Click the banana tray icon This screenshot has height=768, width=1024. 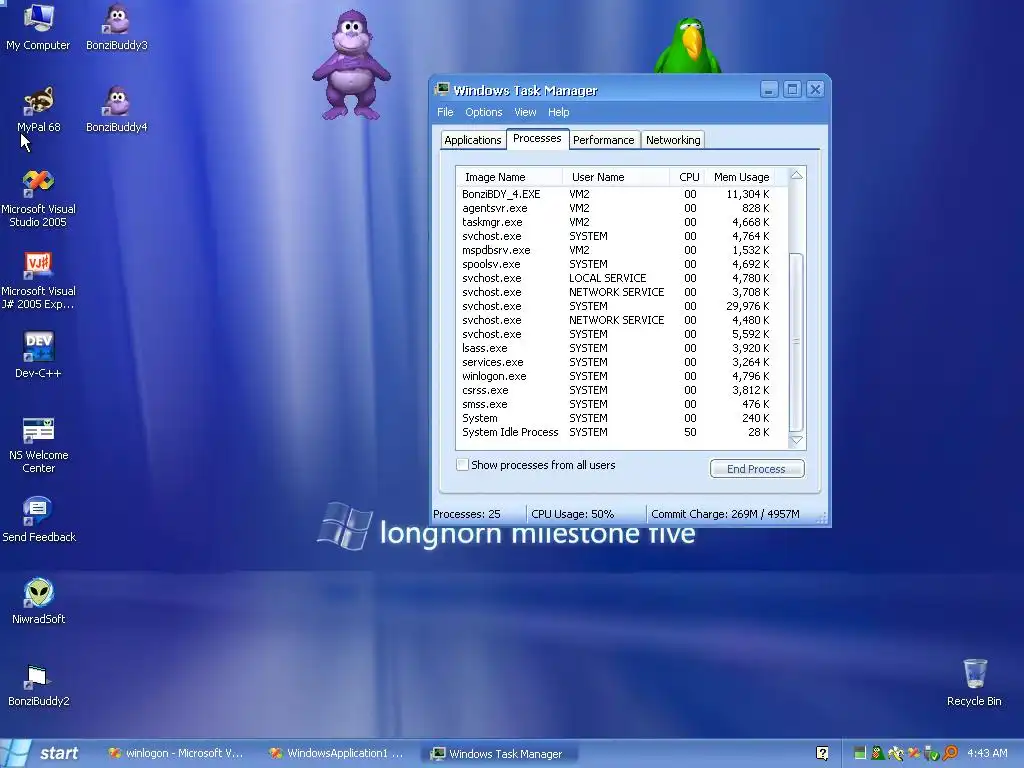coord(895,753)
